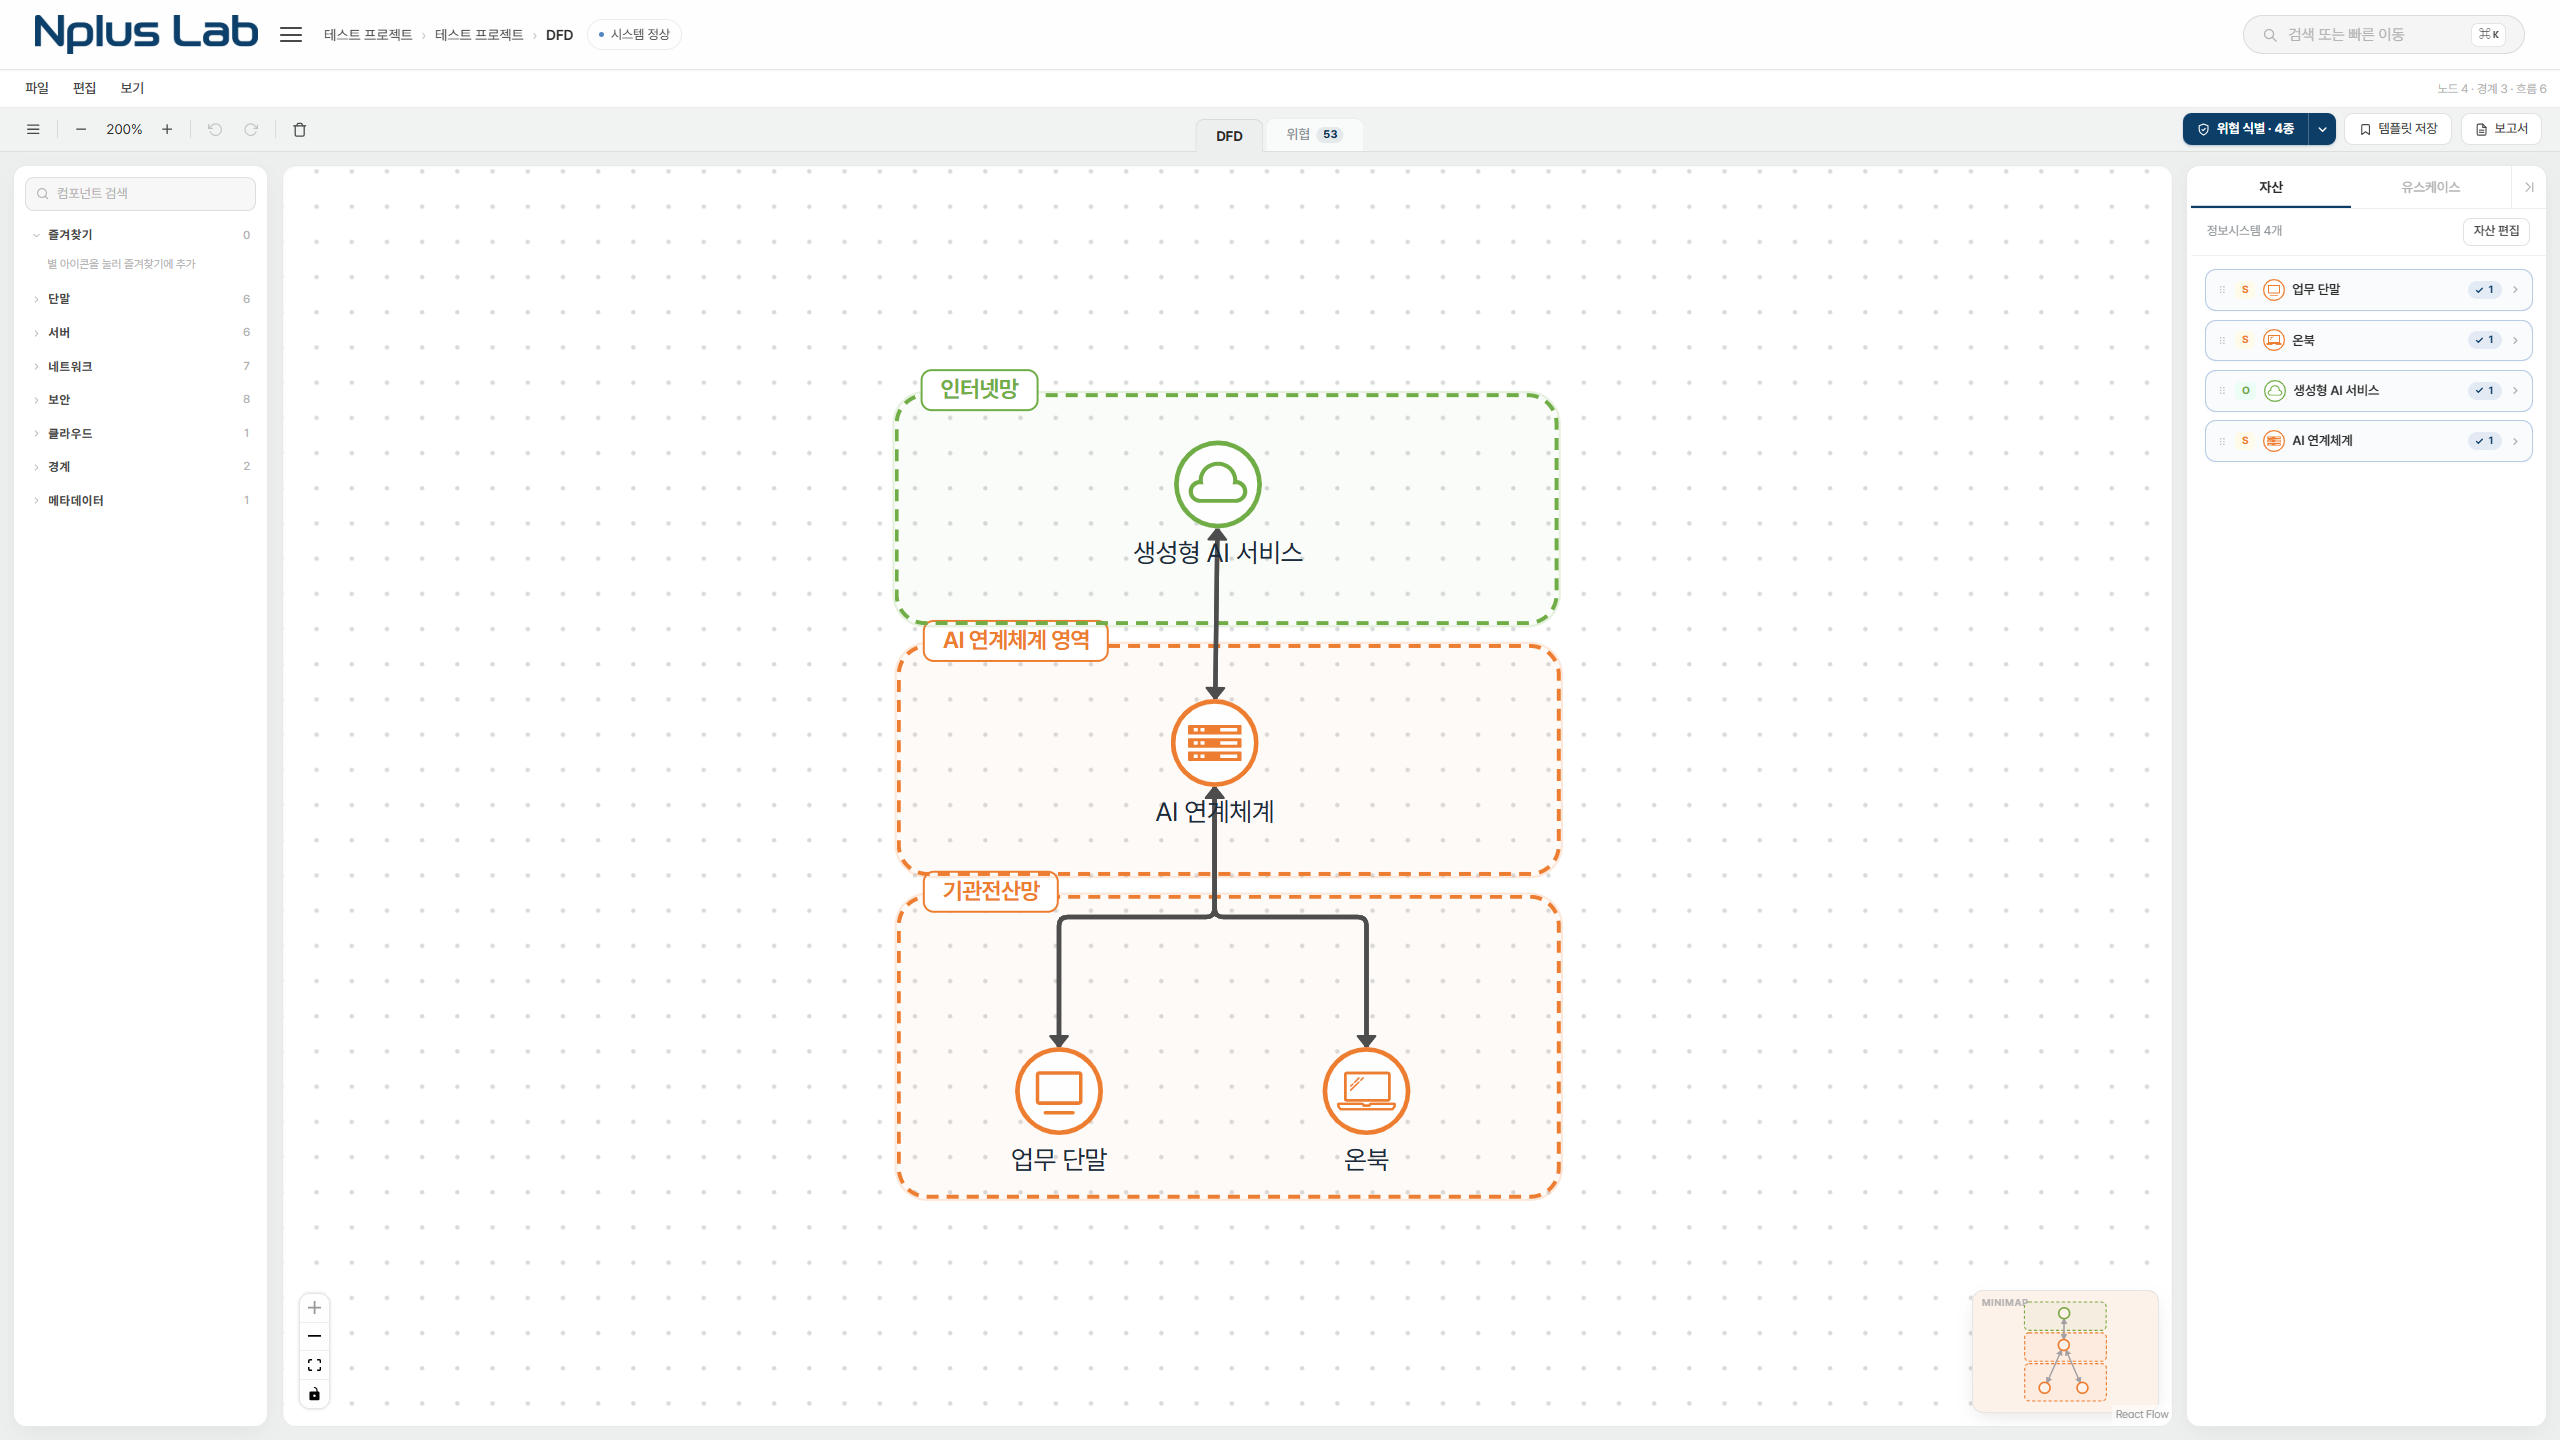Open the 파일 menu

point(37,88)
